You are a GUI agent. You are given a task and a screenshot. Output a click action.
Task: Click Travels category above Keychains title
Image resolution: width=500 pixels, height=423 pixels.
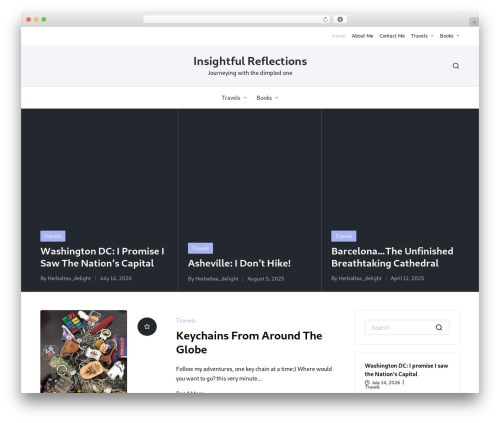(186, 321)
